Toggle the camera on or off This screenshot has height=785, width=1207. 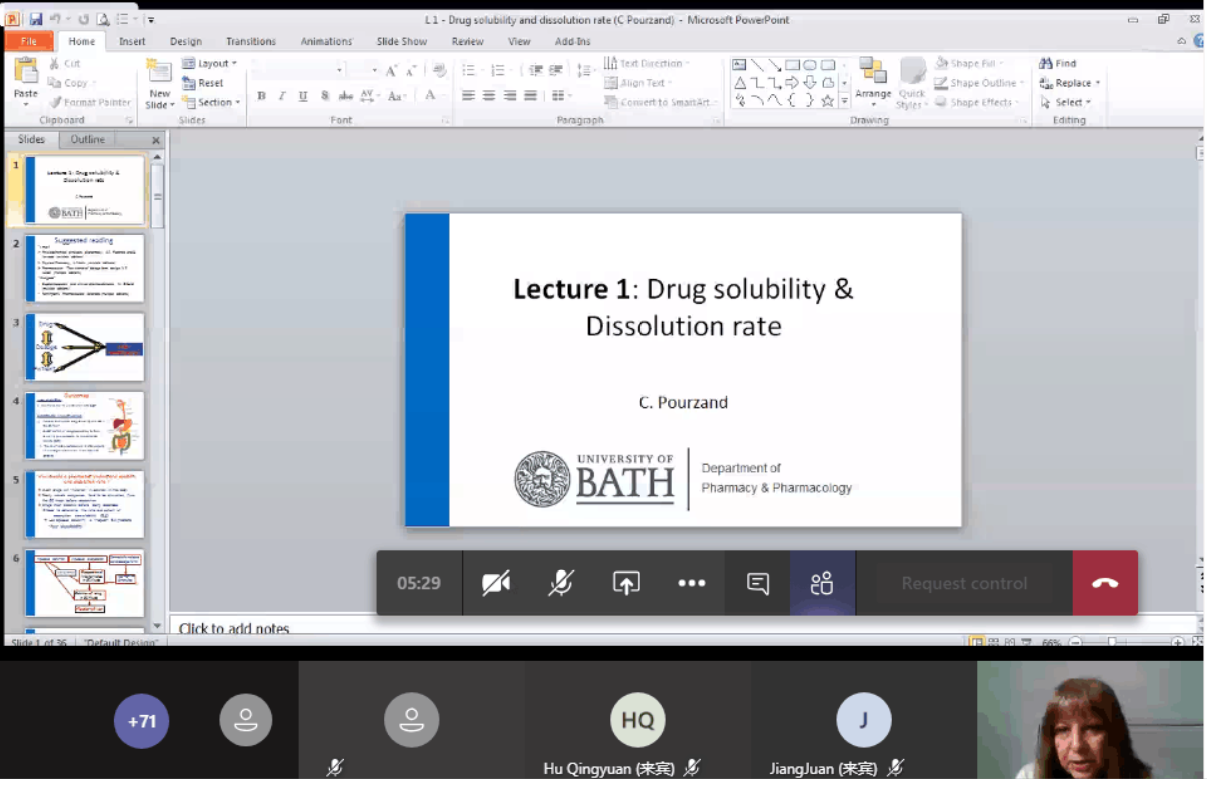click(x=496, y=583)
